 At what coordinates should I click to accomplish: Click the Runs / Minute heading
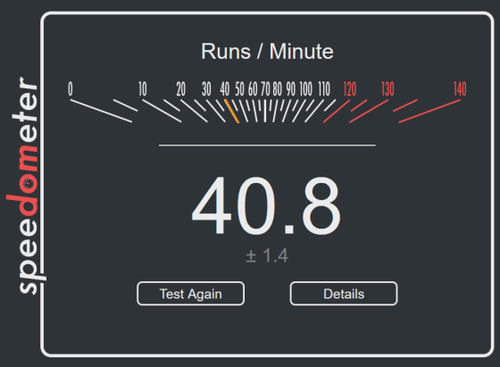point(267,51)
